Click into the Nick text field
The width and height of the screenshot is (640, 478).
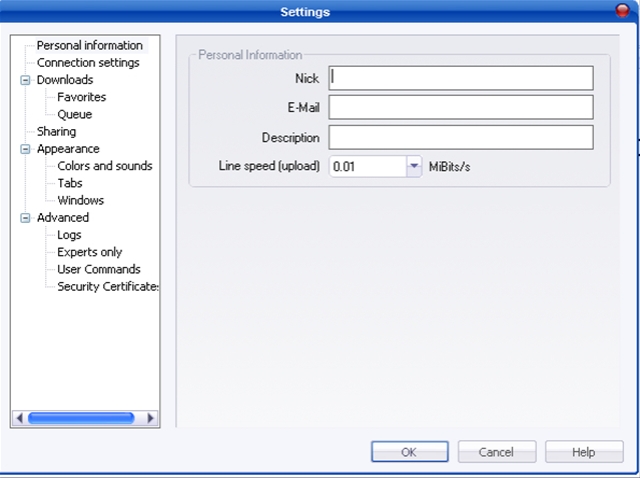(460, 78)
